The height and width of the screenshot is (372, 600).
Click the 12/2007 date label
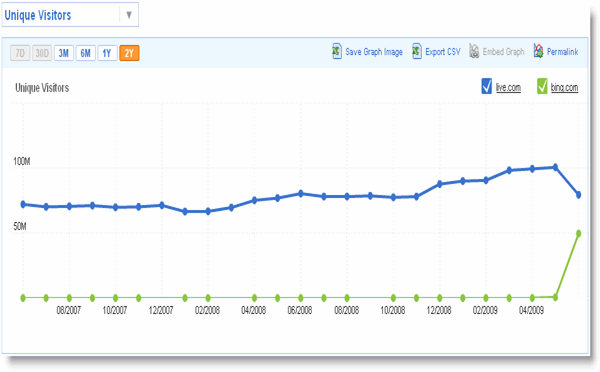click(161, 310)
